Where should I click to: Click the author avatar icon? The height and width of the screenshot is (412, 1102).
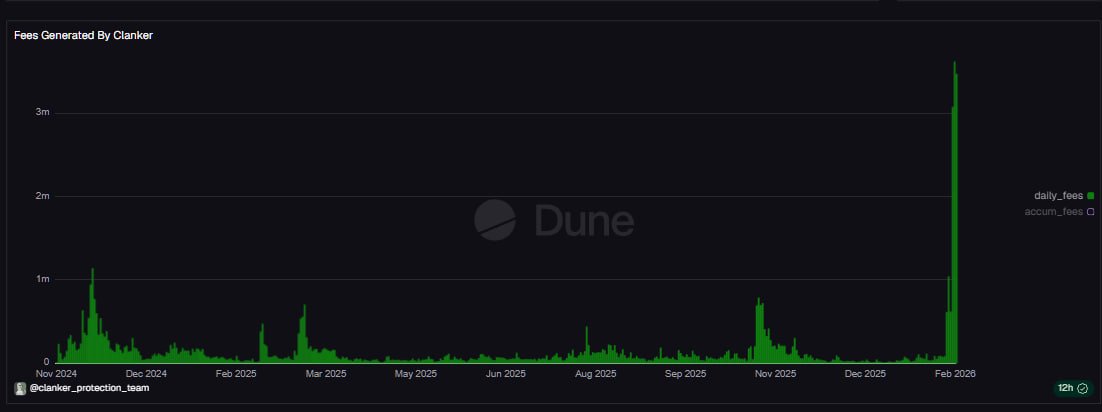pyautogui.click(x=20, y=388)
